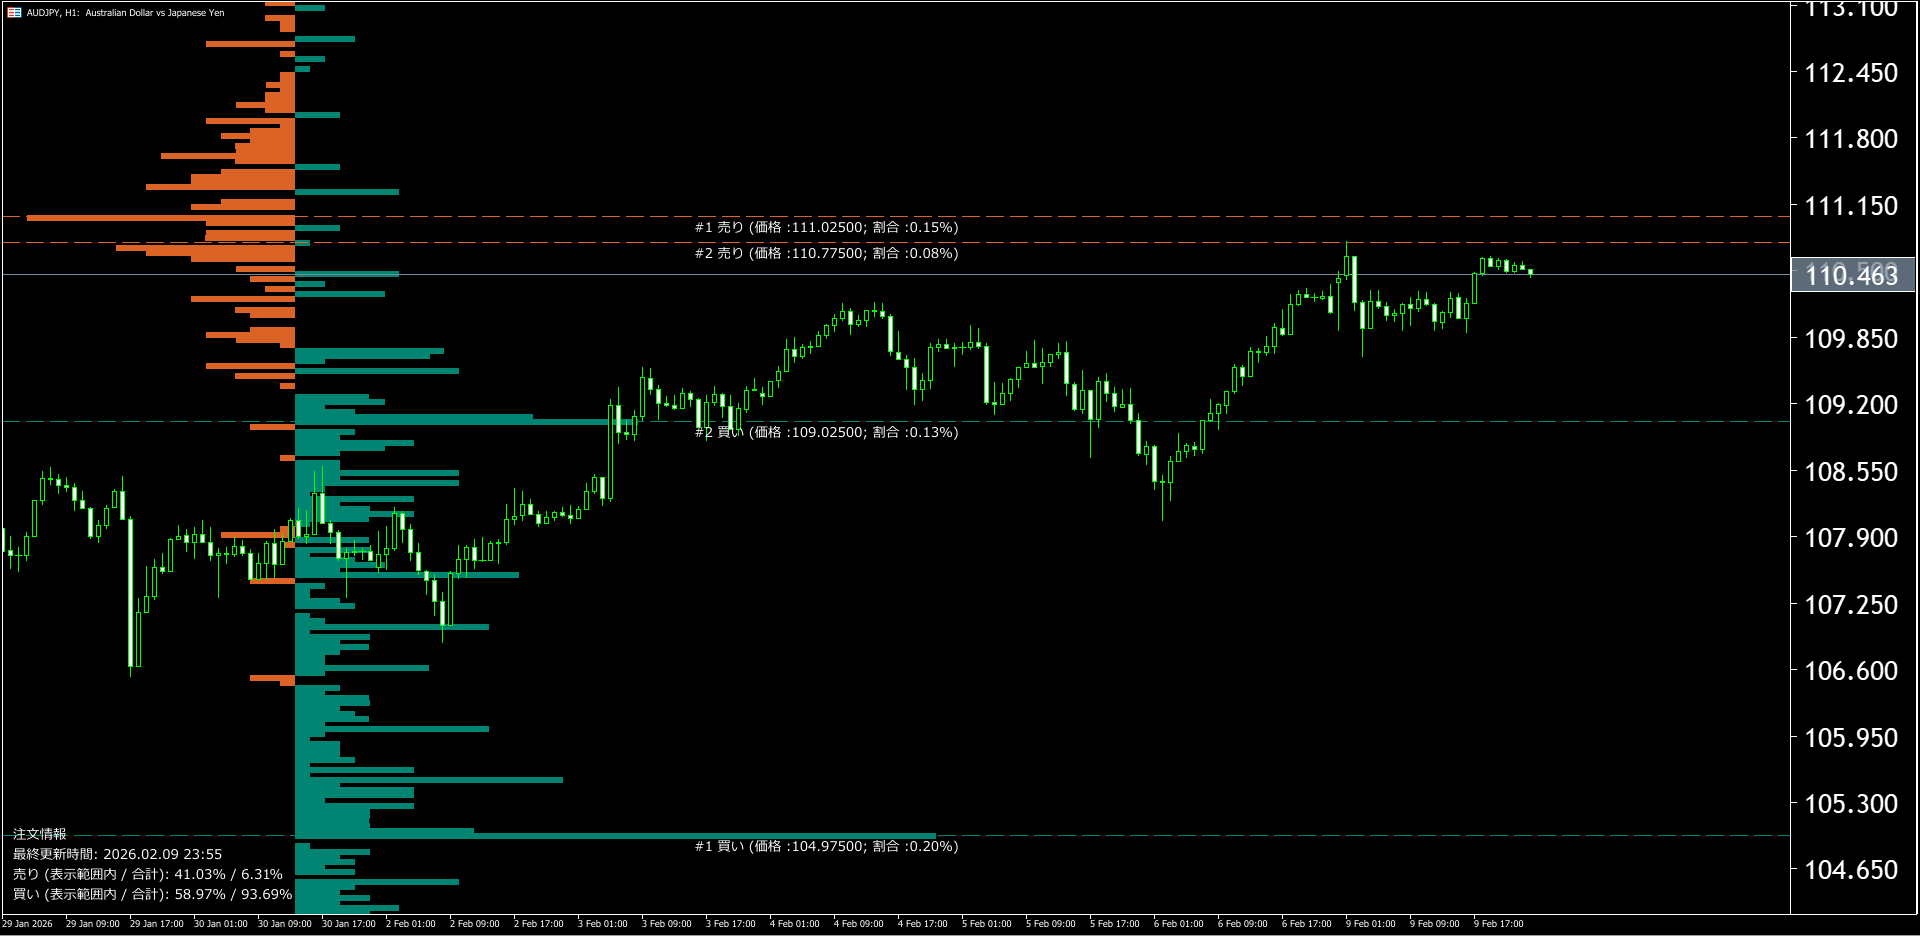
Task: Click the 売り 41.03% / 6.31% summary line
Action: point(148,875)
